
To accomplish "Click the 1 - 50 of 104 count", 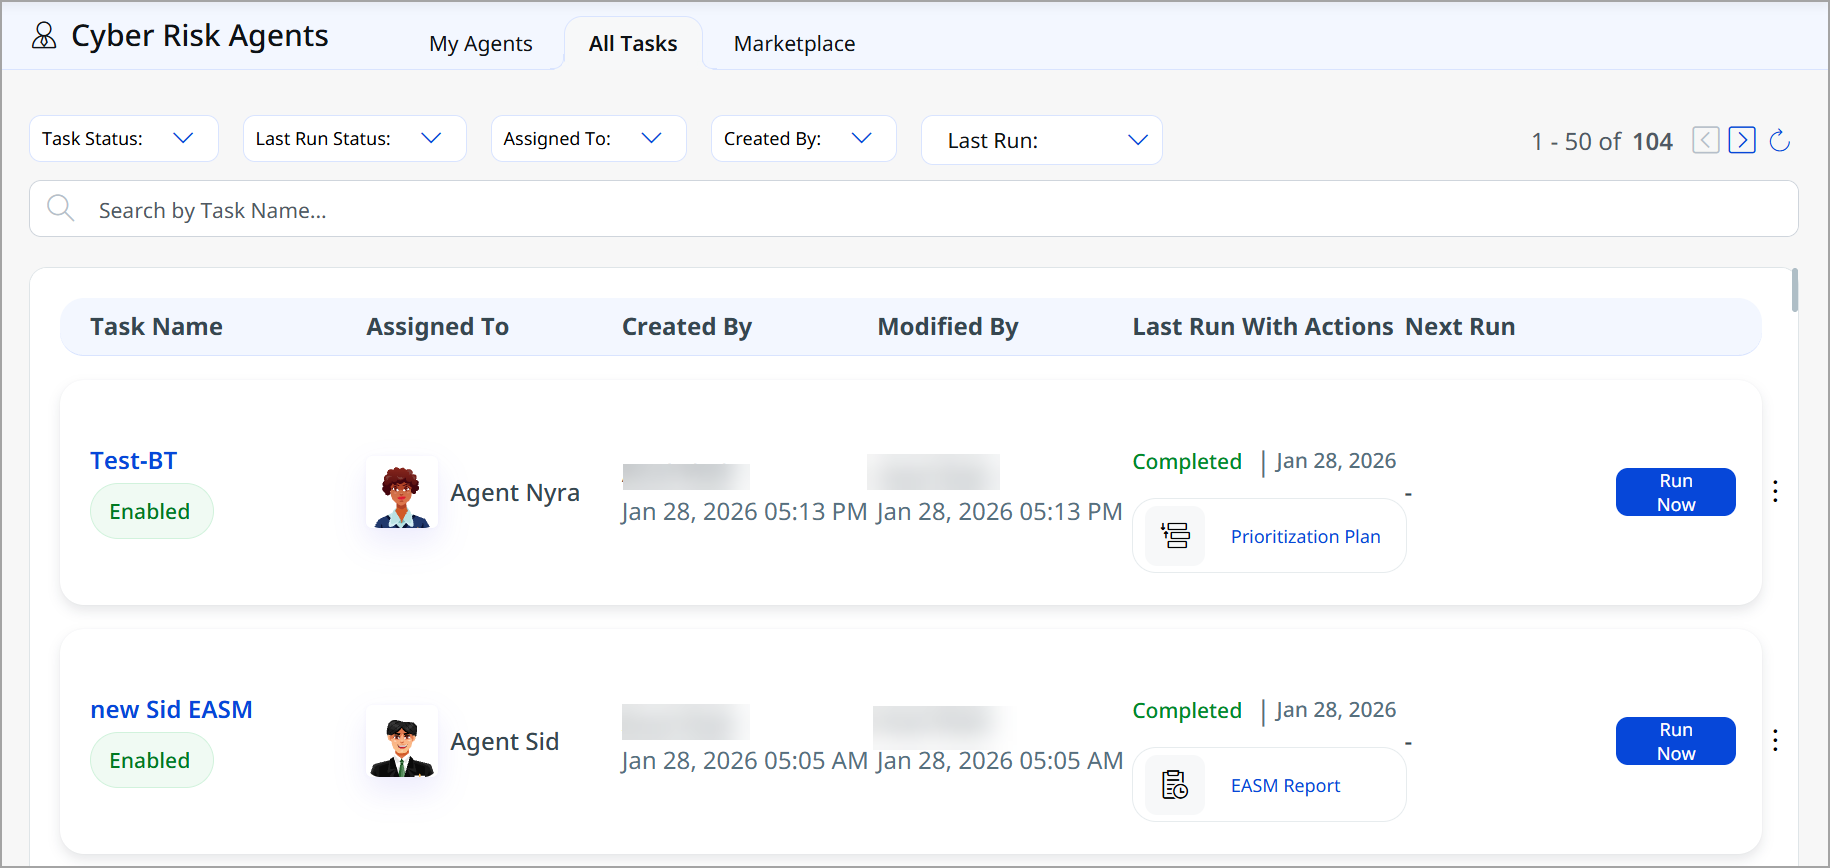I will (x=1602, y=142).
